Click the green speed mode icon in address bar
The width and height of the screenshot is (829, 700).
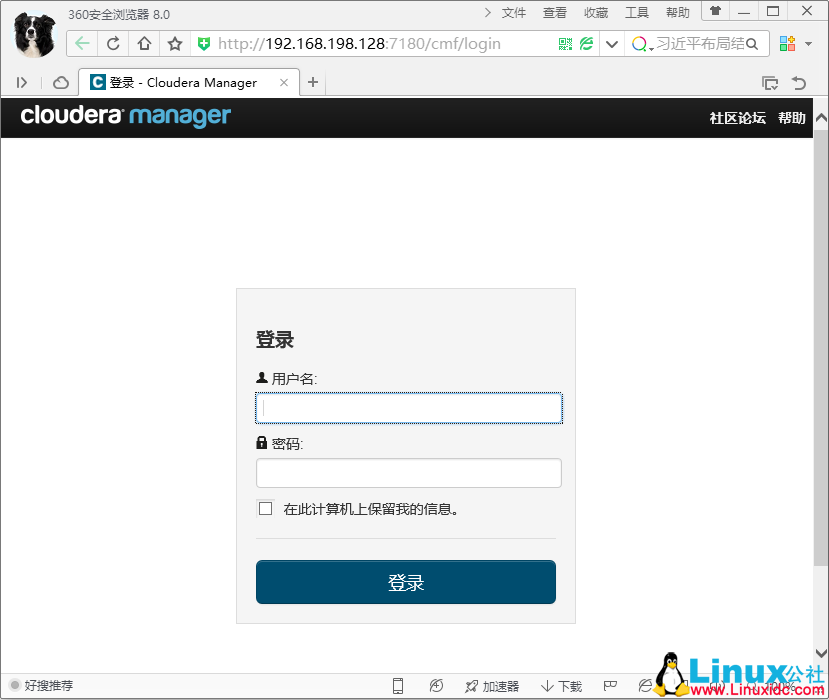(x=588, y=44)
